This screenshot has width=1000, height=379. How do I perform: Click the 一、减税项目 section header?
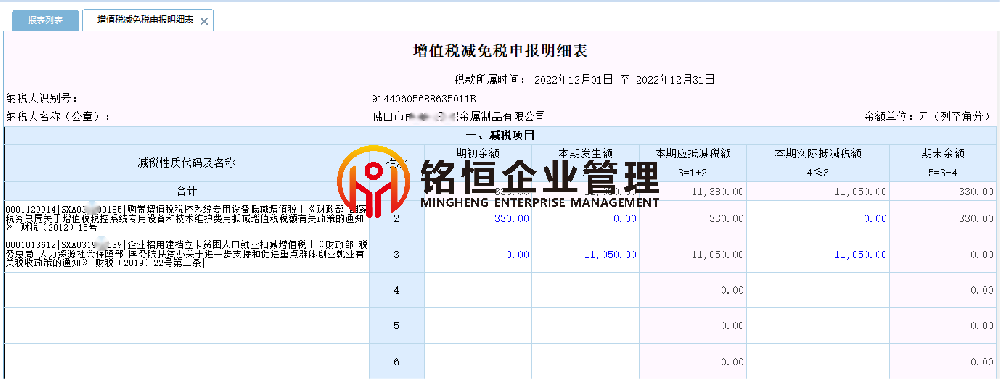(x=500, y=136)
